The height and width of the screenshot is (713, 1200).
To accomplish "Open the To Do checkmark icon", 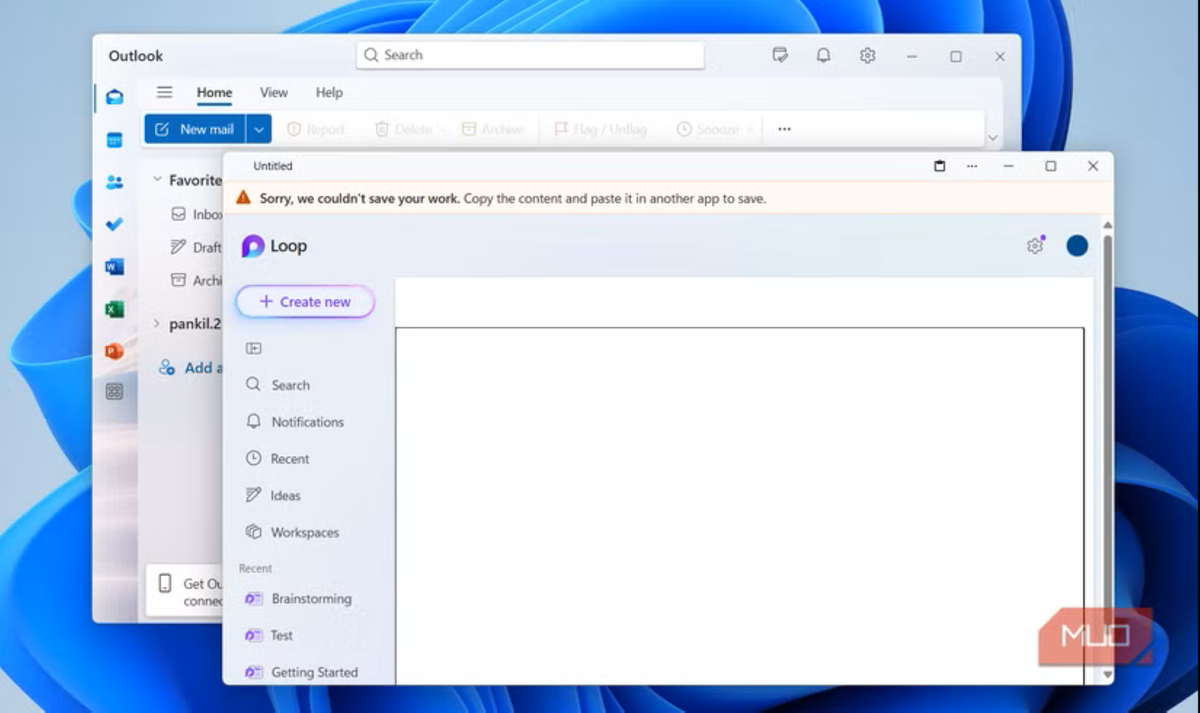I will [114, 224].
